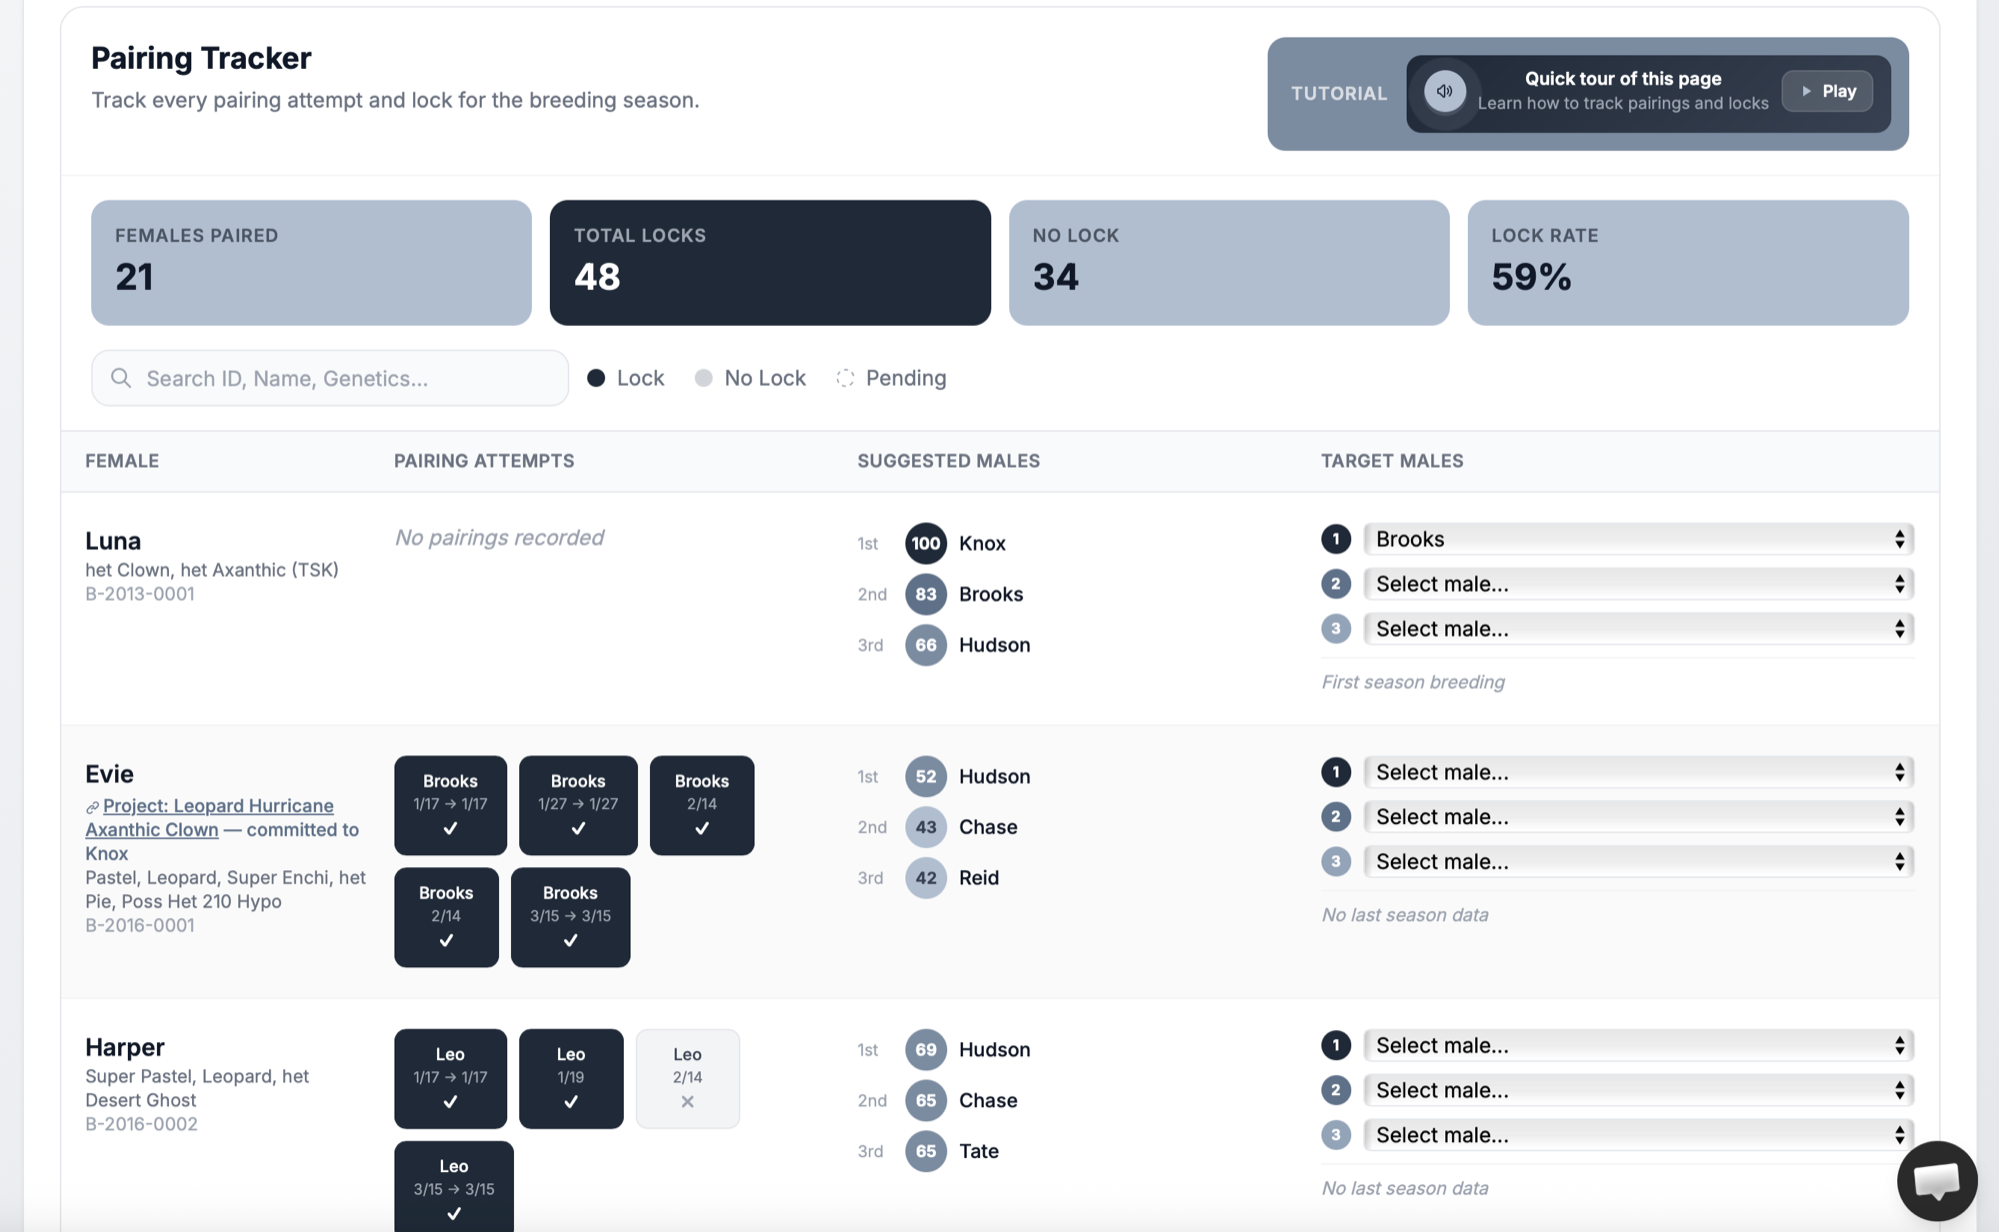This screenshot has width=1999, height=1232.
Task: Toggle the No Lock status filter
Action: tap(750, 378)
